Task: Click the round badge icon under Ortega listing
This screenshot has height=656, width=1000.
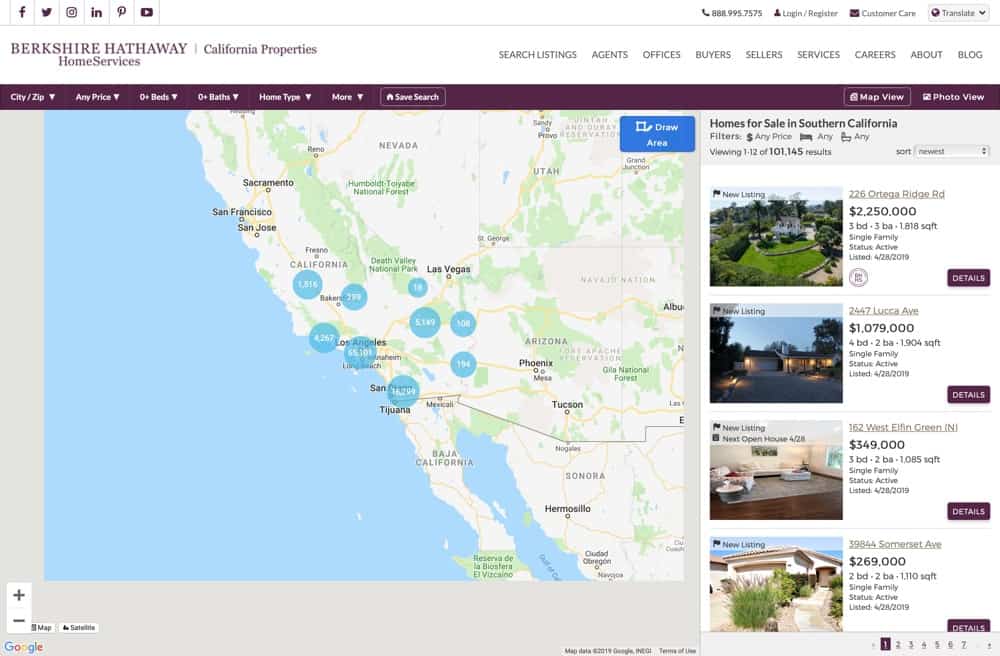Action: tap(858, 277)
